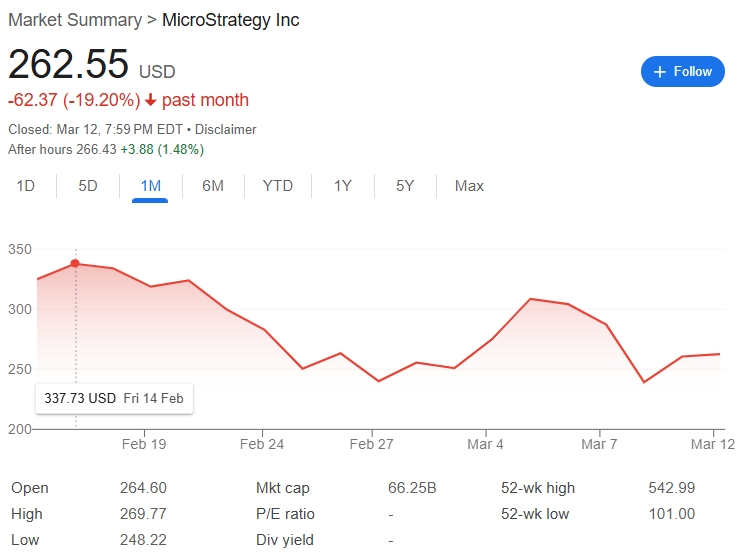Viewport: 742px width, 555px height.
Task: Follow MicroStrategy Inc stock
Action: click(x=682, y=72)
